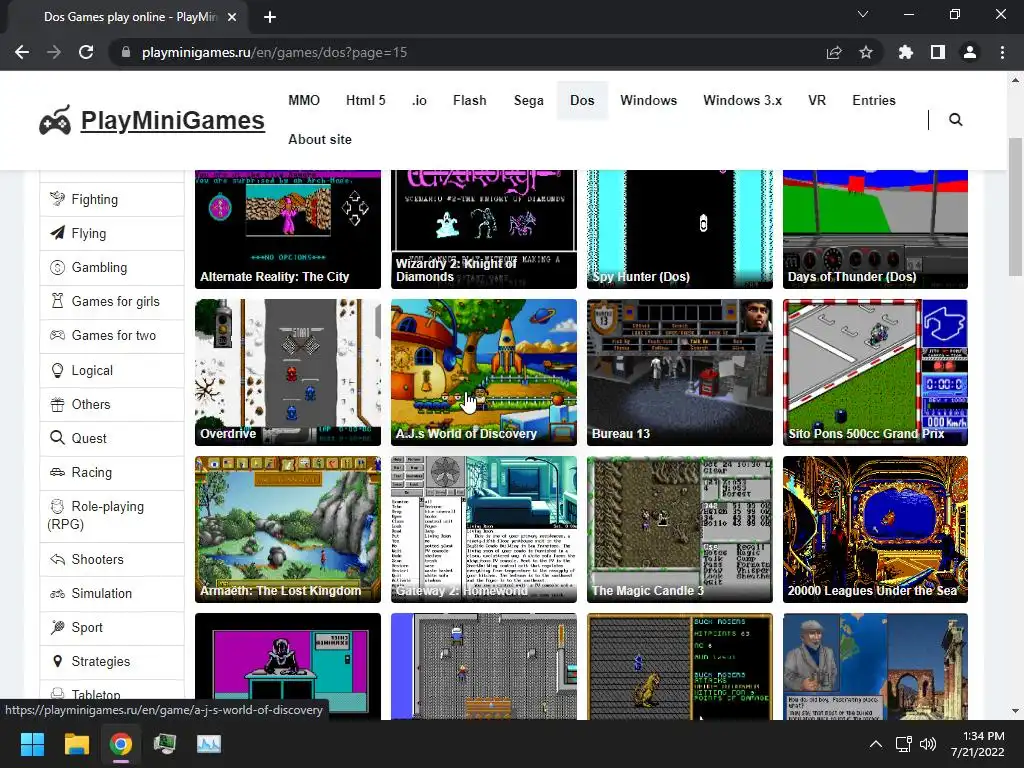Screen dimensions: 1024x768
Task: Open Sito Pons 500cc Grand Prix game
Action: tap(875, 372)
